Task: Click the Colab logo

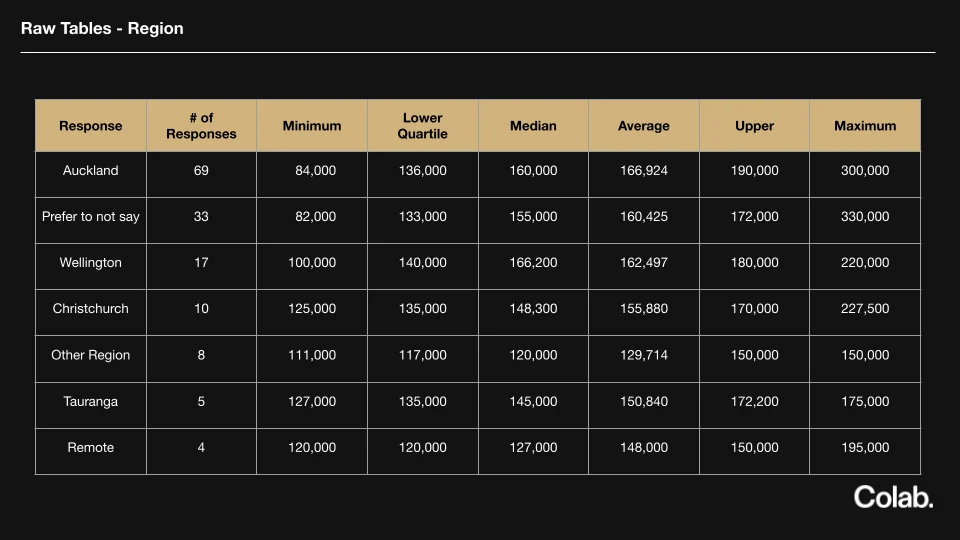Action: tap(893, 497)
